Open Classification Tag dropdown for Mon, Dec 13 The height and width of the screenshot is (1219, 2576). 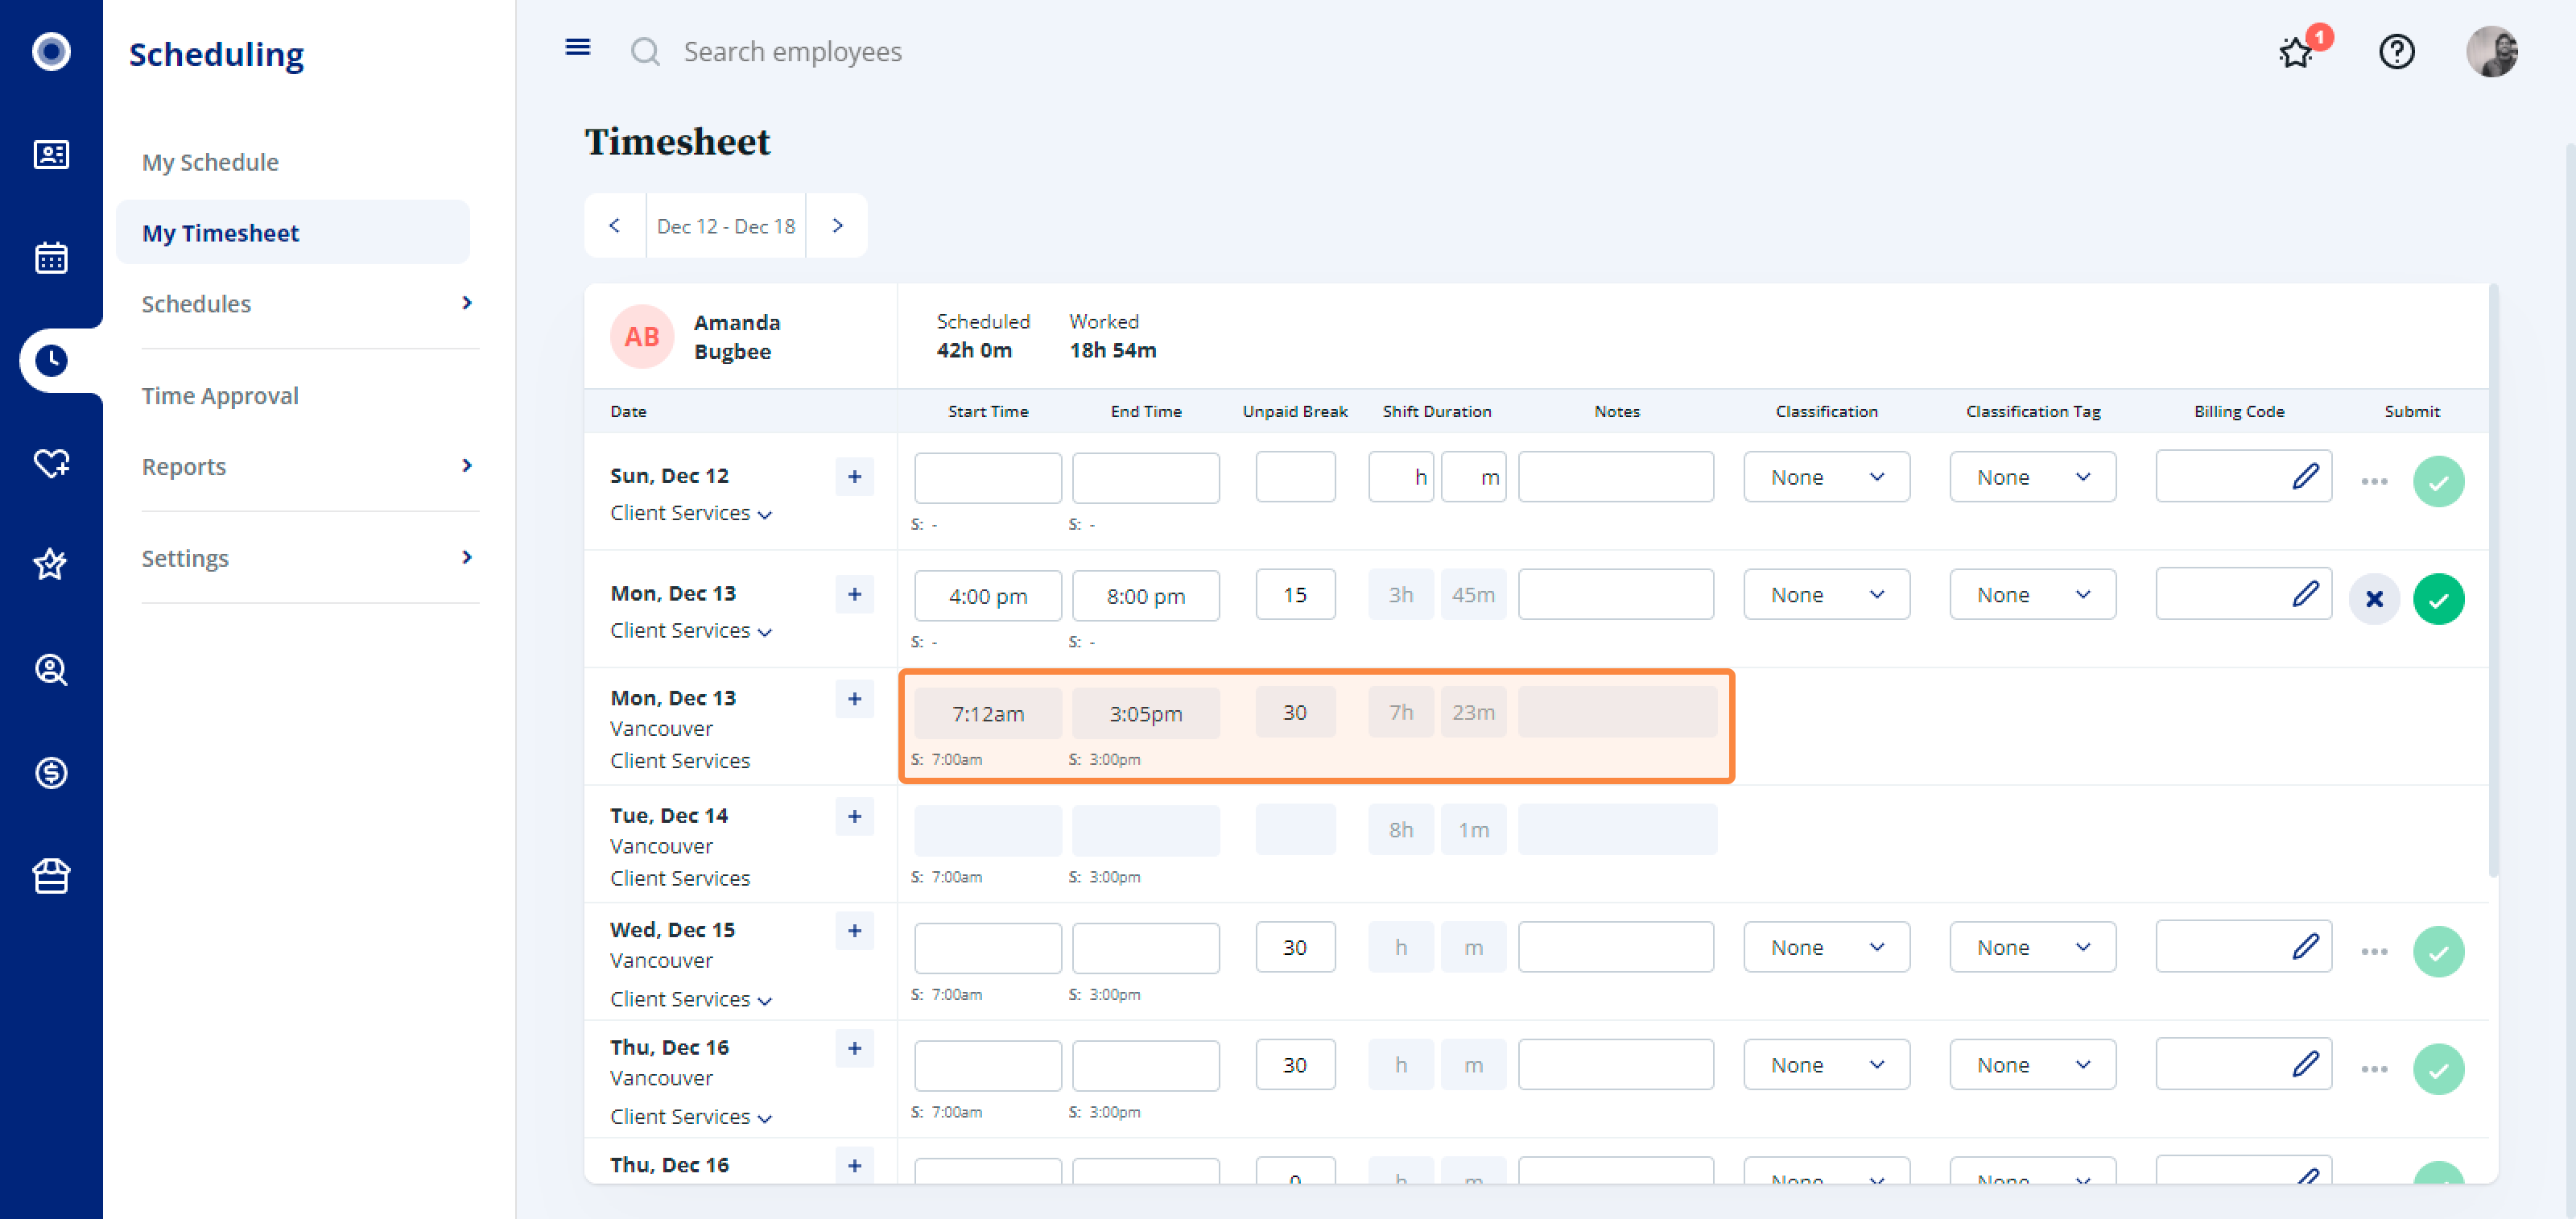tap(2032, 595)
